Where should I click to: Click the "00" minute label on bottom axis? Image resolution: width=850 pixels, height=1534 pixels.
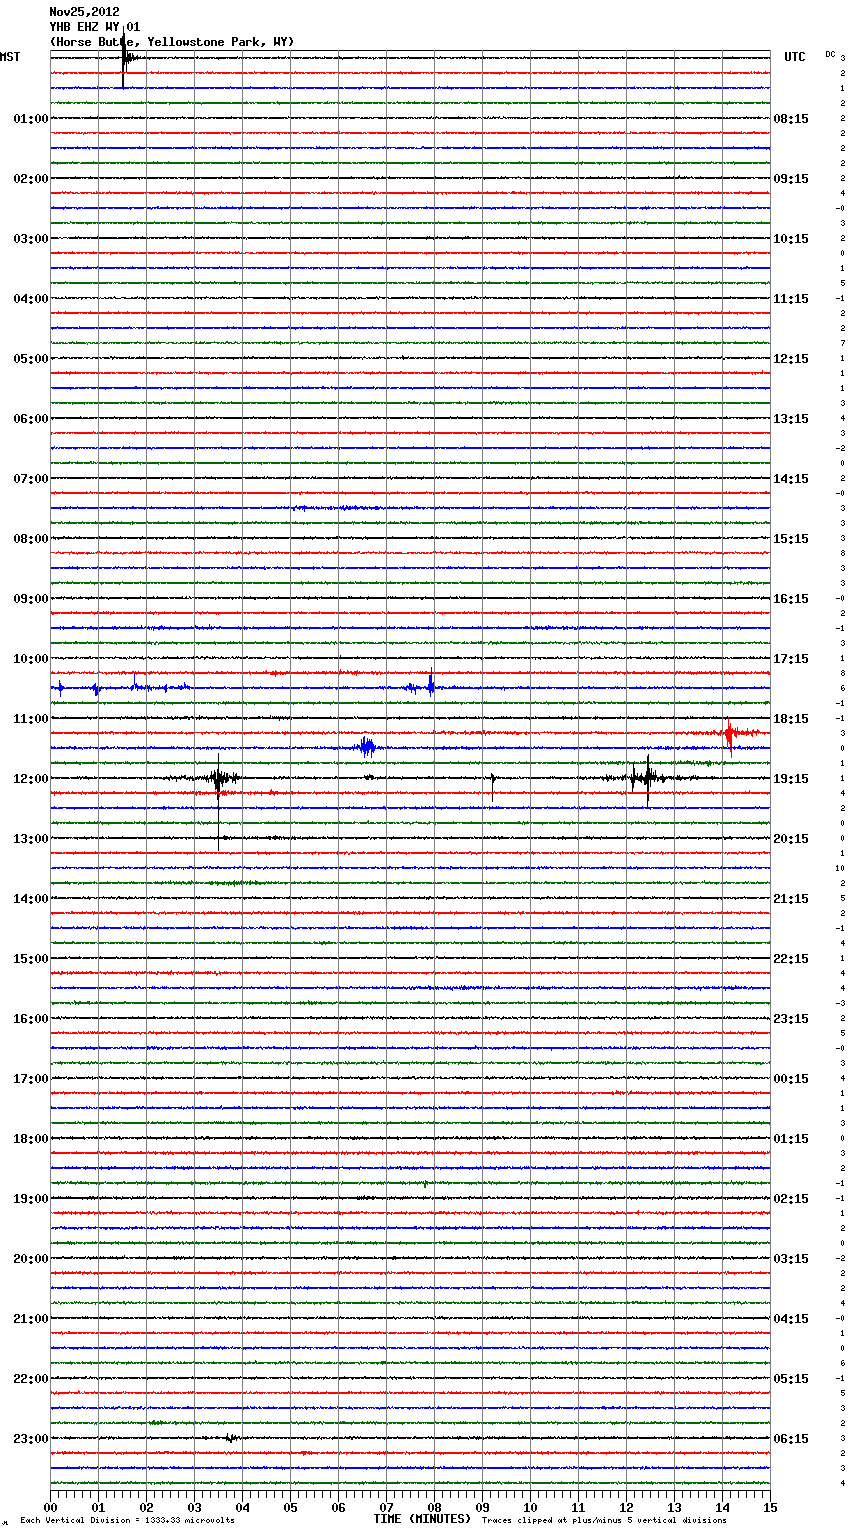coord(50,1507)
